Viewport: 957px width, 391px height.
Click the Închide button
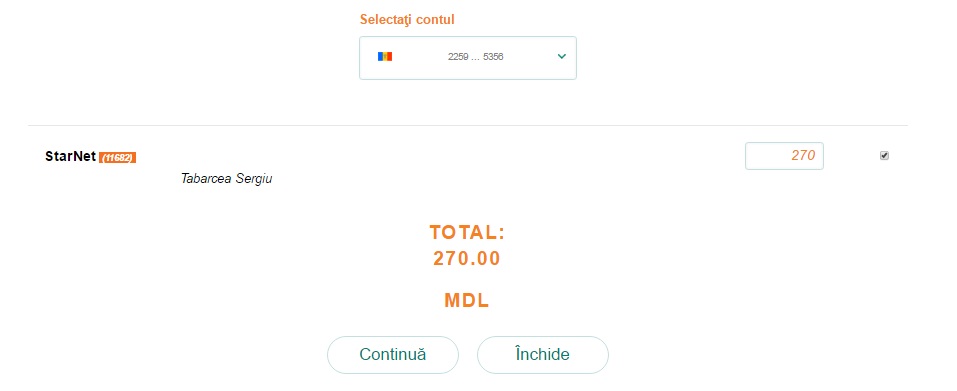[543, 355]
